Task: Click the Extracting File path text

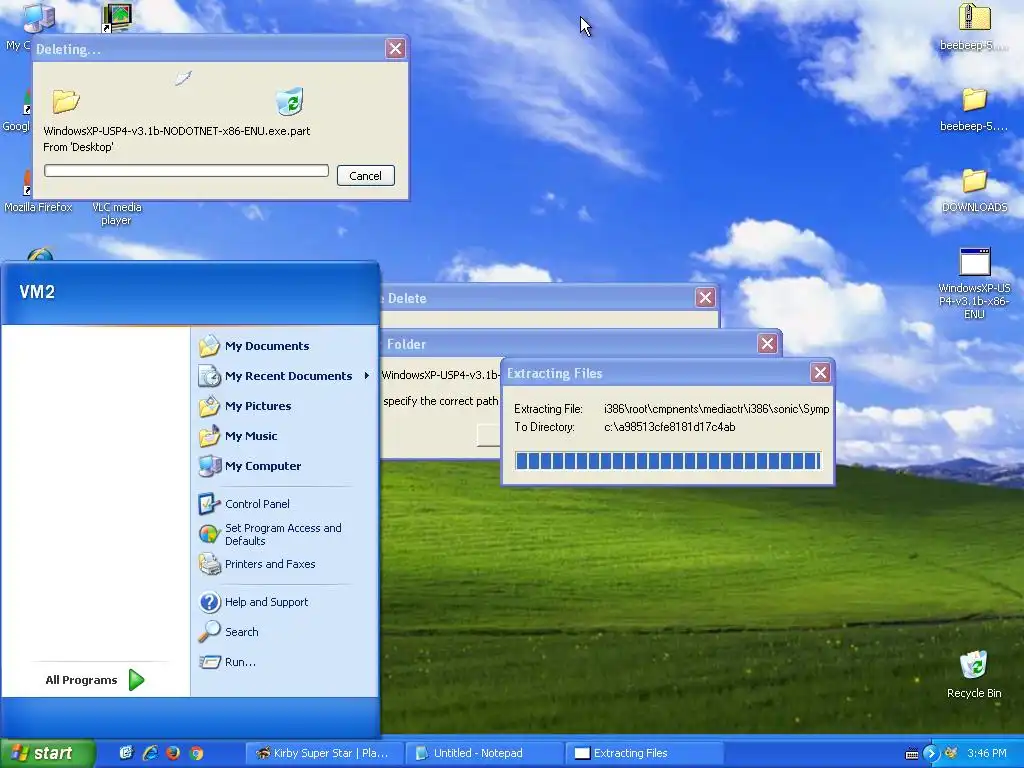Action: click(716, 409)
